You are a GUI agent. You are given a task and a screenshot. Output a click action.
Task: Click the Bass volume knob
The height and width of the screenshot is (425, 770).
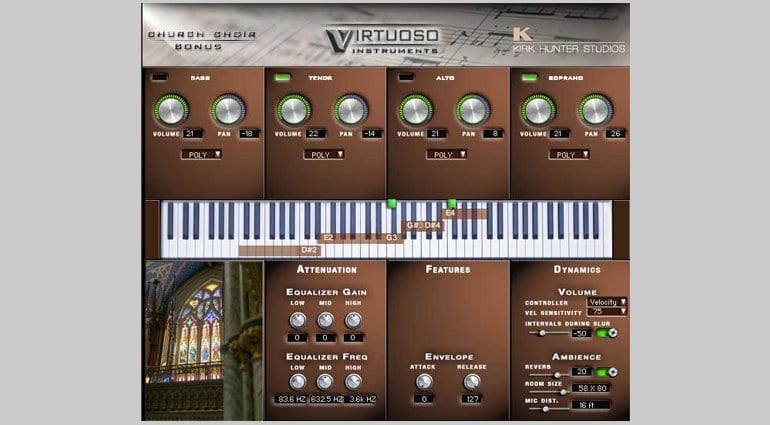[171, 110]
